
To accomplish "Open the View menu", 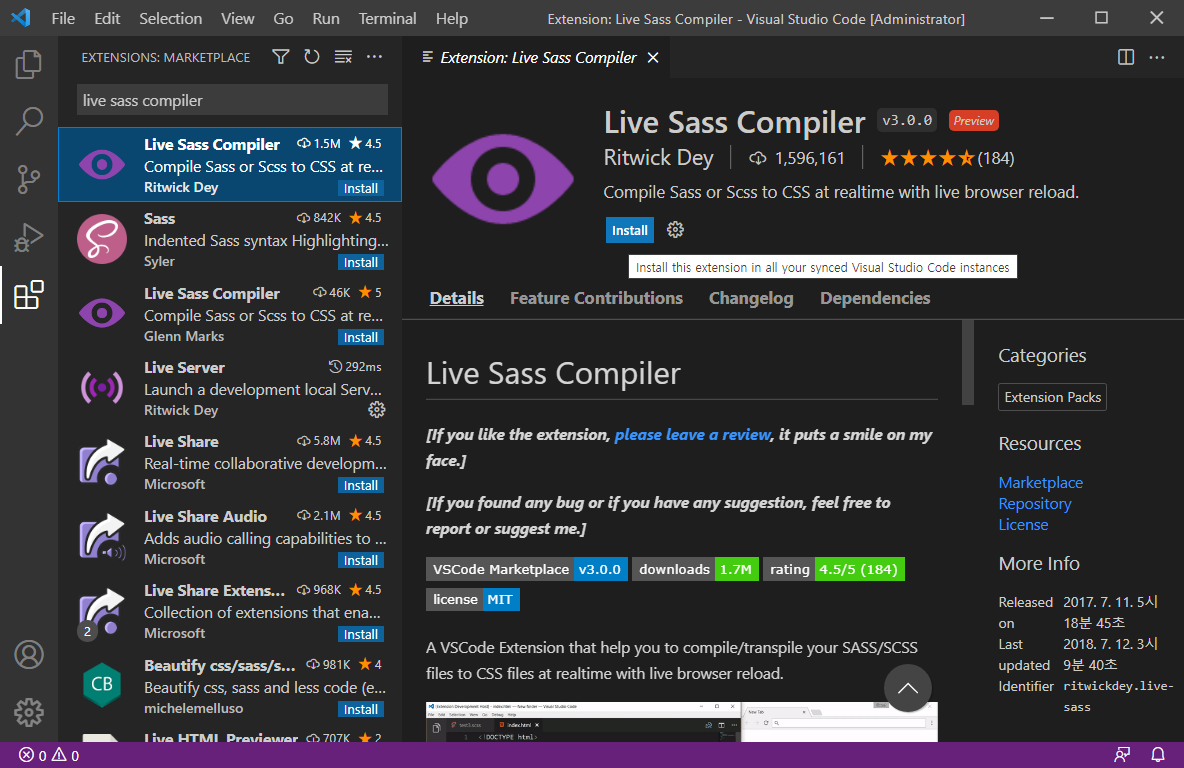I will click(237, 18).
